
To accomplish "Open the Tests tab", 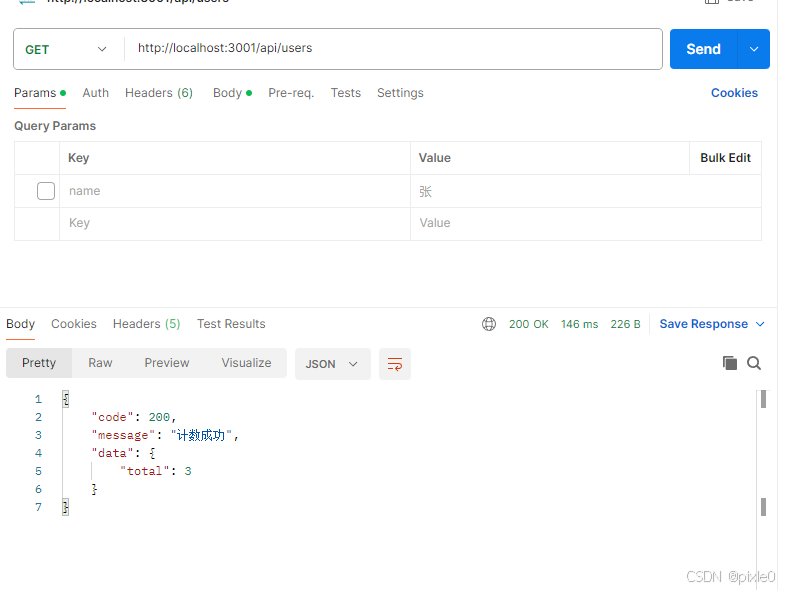I will pos(345,93).
